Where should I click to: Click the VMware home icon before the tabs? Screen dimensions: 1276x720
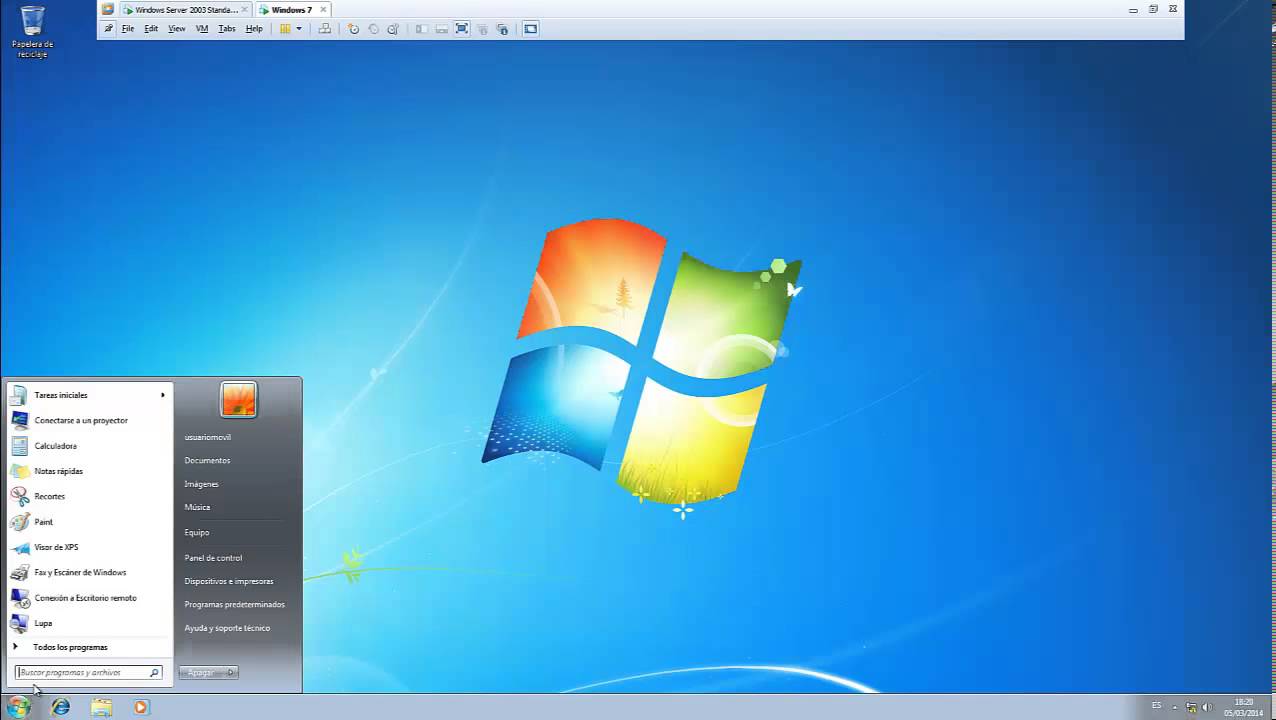click(x=108, y=9)
